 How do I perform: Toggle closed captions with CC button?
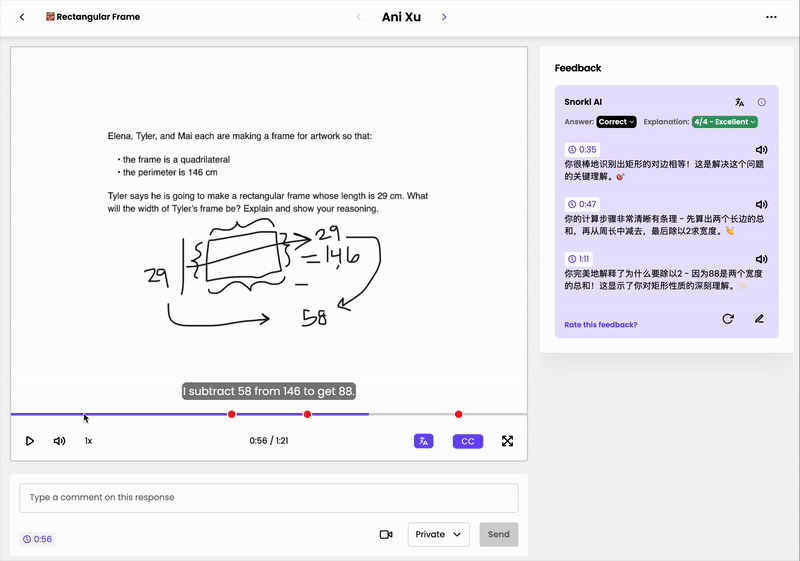pos(468,441)
